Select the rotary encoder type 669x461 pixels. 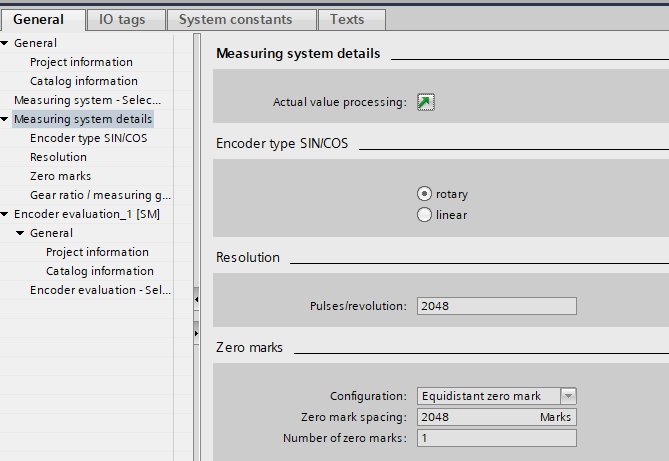[424, 194]
